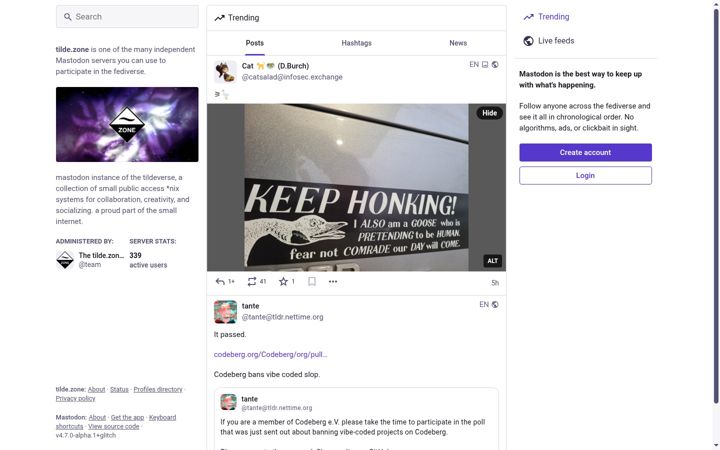Click the 'It passed.' post text

(230, 335)
